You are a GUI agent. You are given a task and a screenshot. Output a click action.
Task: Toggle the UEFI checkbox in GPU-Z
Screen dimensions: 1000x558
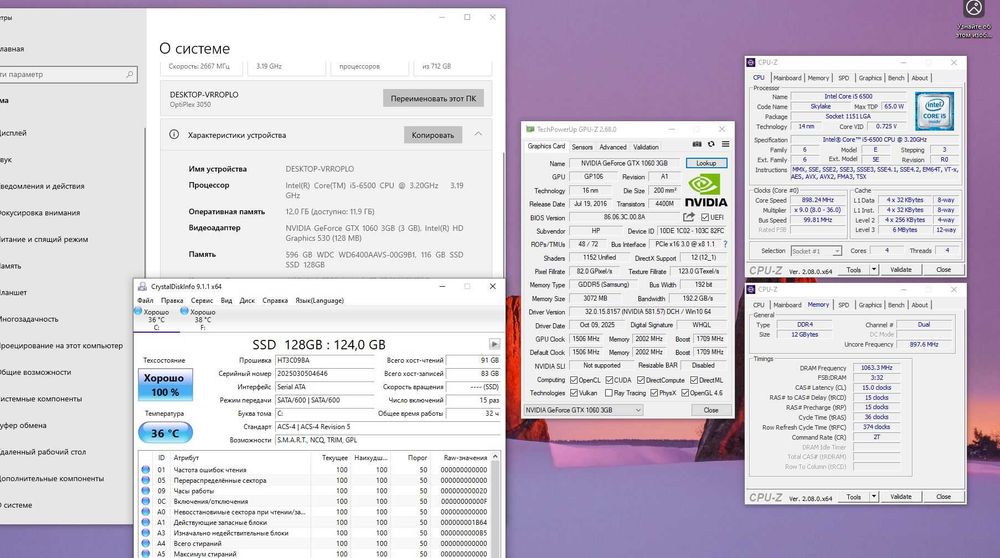click(705, 217)
